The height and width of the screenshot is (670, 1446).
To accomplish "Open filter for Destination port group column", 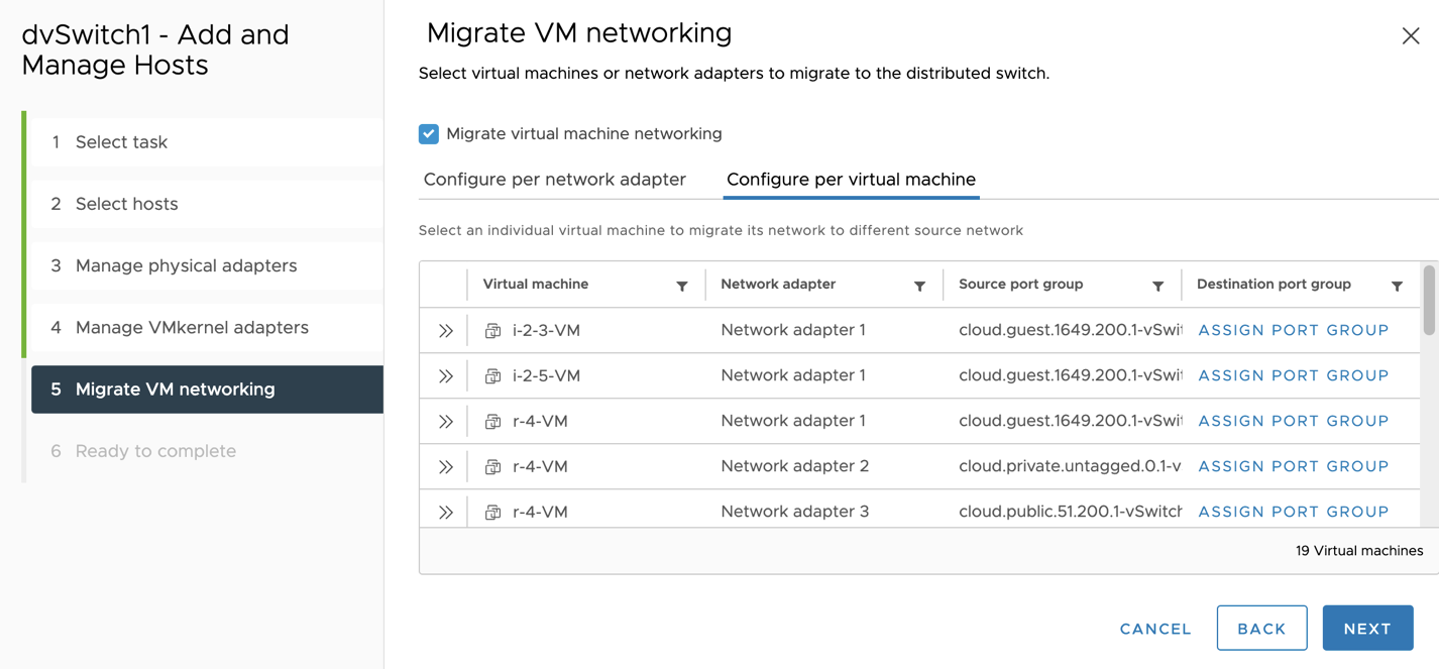I will coord(1397,286).
